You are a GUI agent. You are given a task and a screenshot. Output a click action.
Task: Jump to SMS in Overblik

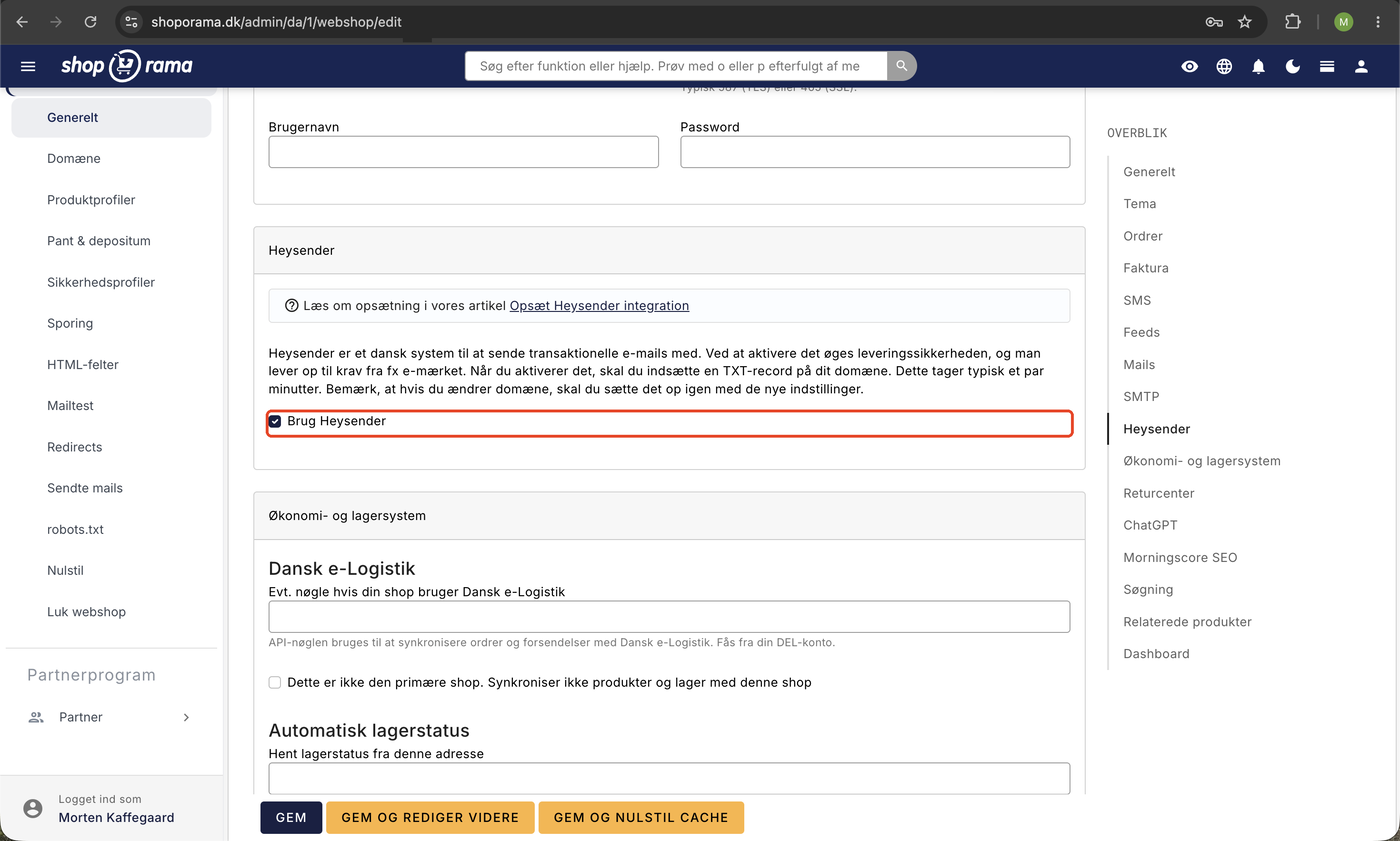1137,300
